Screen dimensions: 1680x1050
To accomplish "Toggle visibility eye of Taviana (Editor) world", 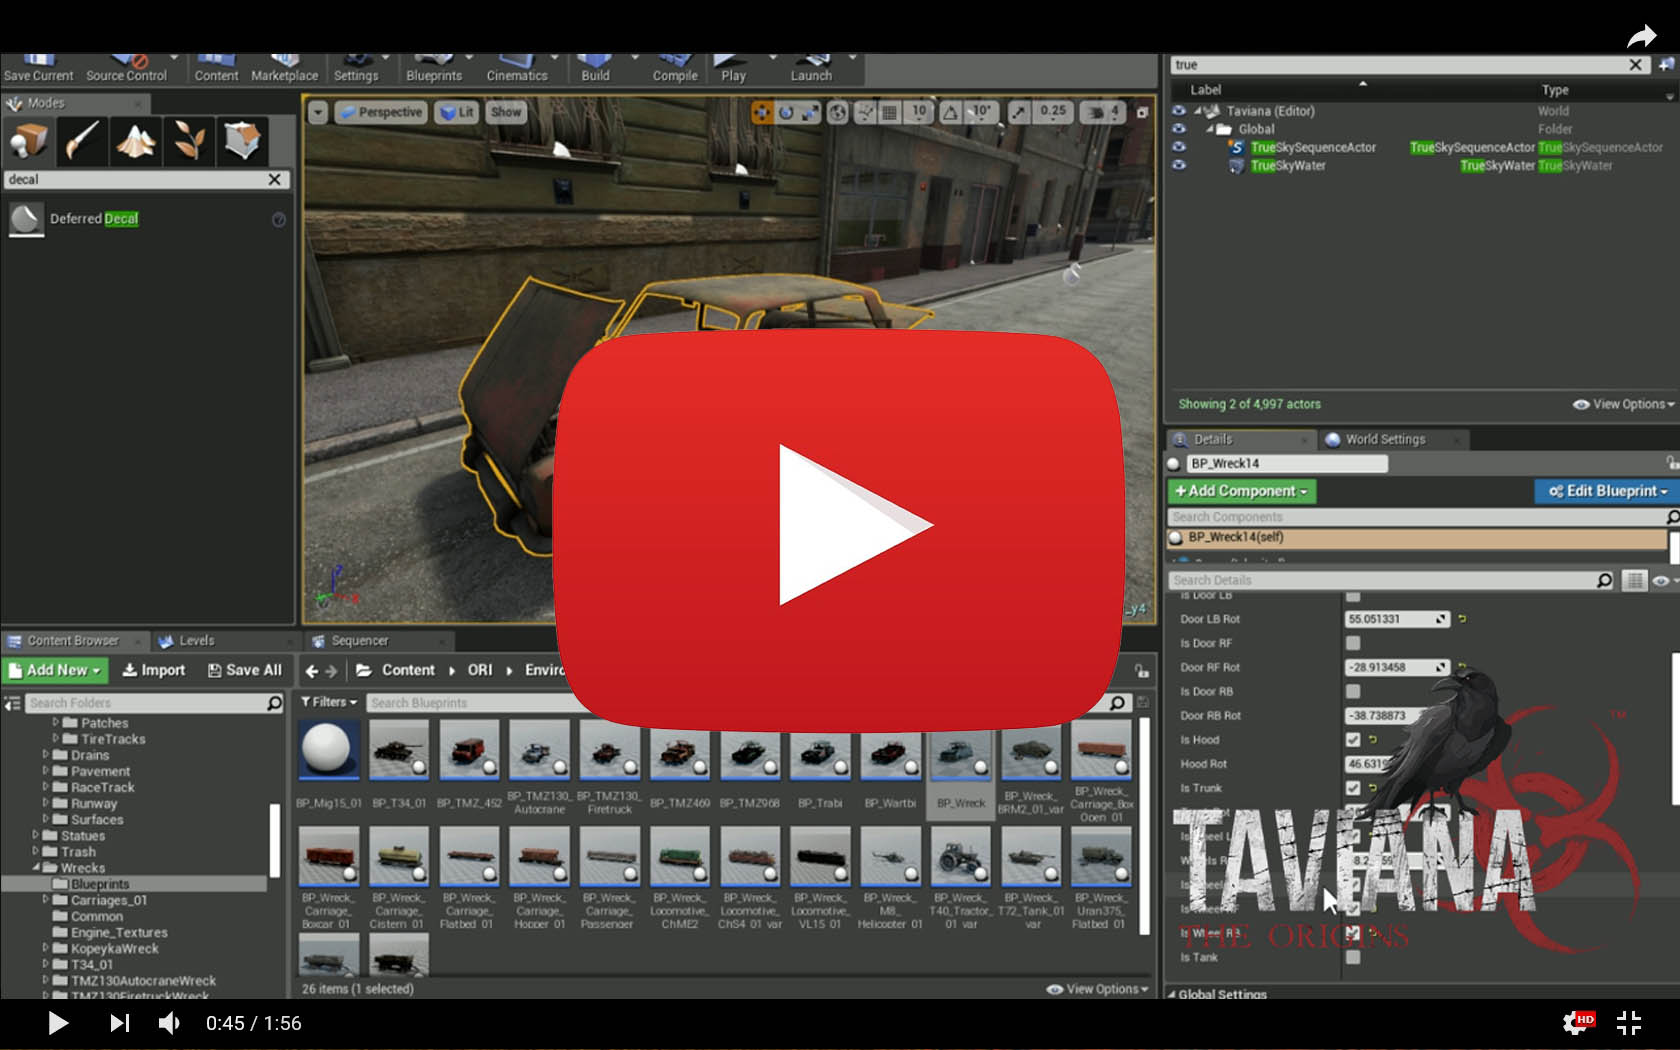I will click(x=1179, y=111).
